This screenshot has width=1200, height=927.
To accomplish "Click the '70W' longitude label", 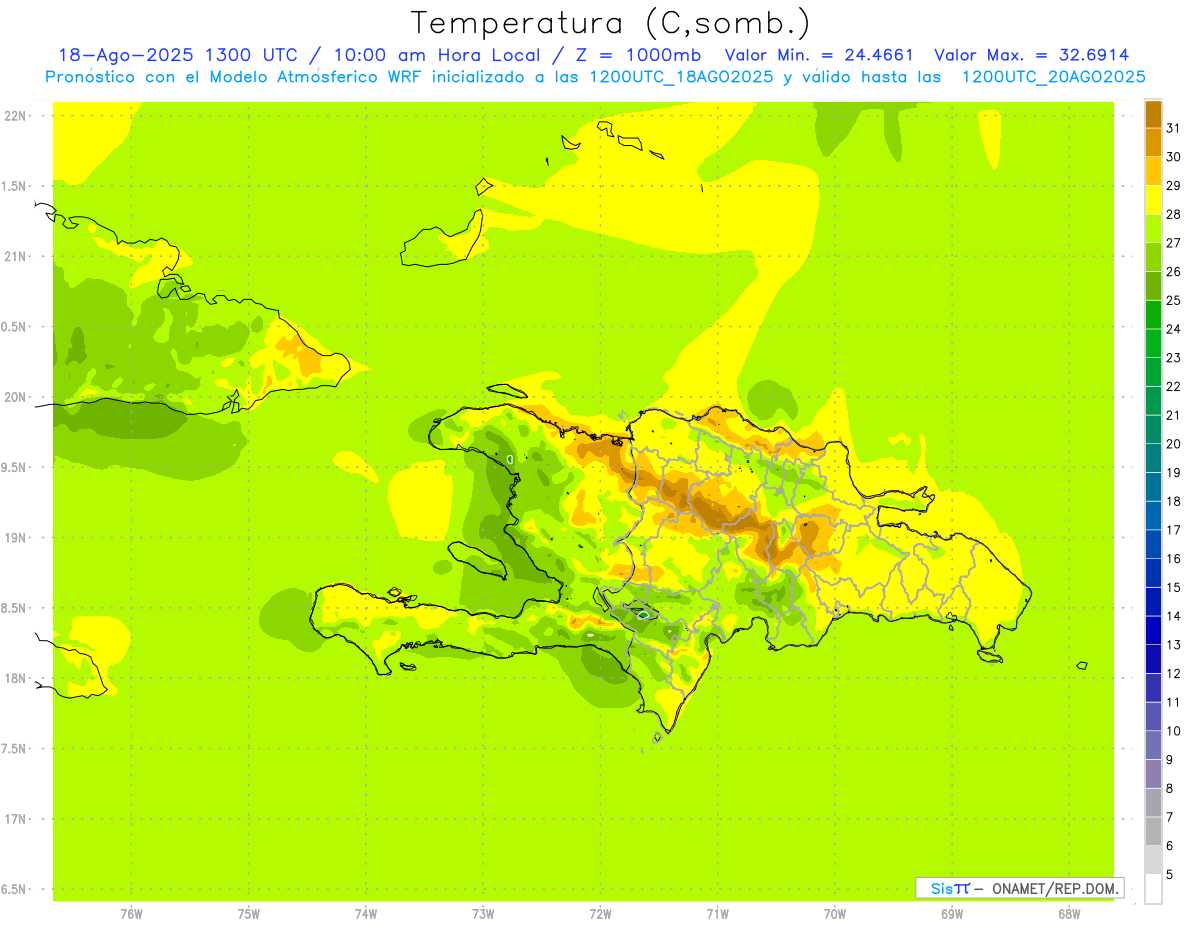I will [835, 914].
